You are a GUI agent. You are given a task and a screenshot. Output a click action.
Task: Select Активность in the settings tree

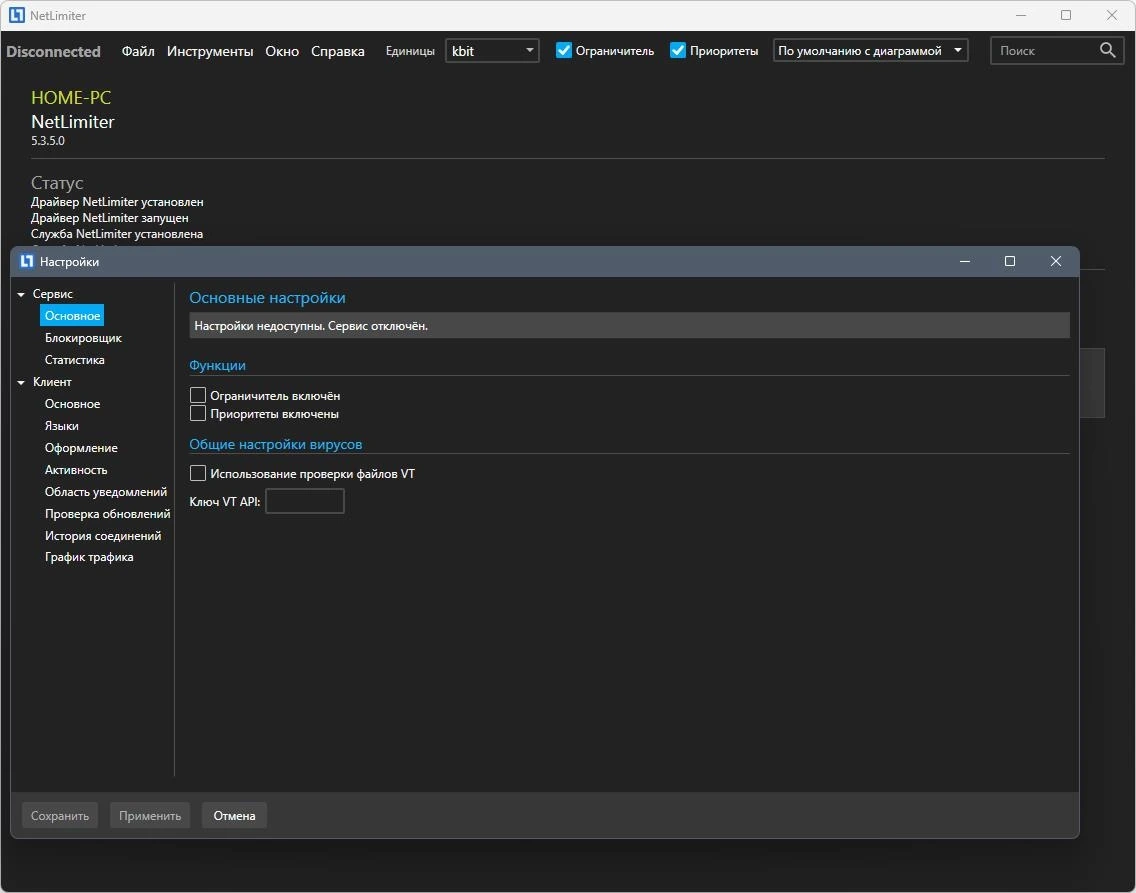[76, 470]
